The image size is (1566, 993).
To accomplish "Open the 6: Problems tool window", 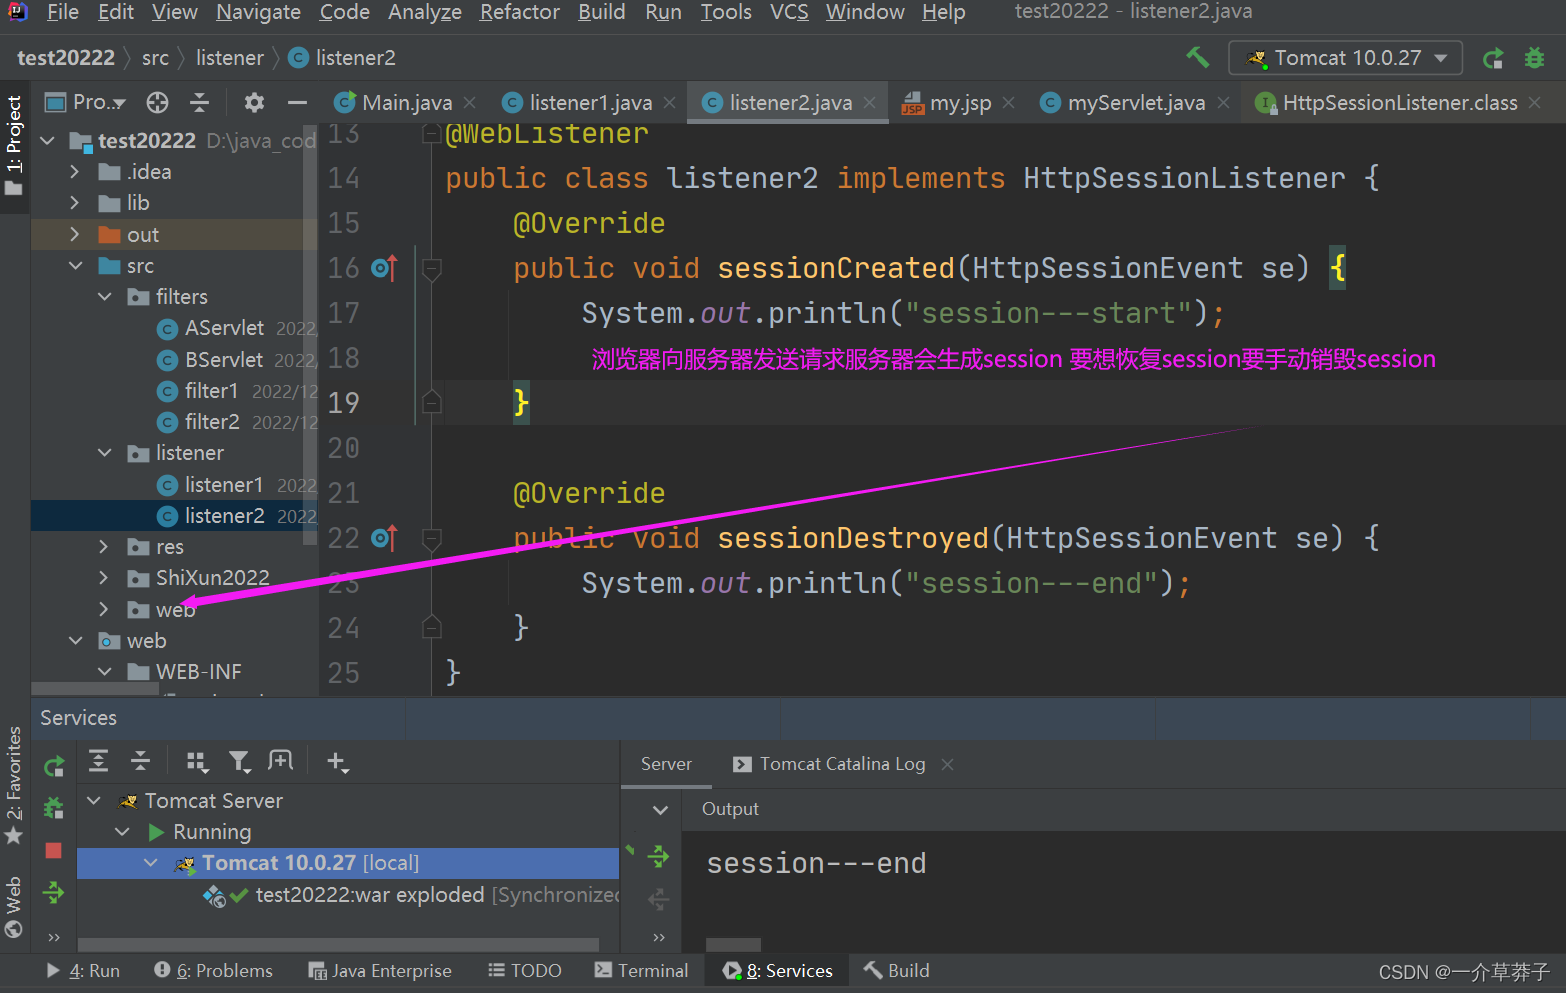I will point(213,971).
